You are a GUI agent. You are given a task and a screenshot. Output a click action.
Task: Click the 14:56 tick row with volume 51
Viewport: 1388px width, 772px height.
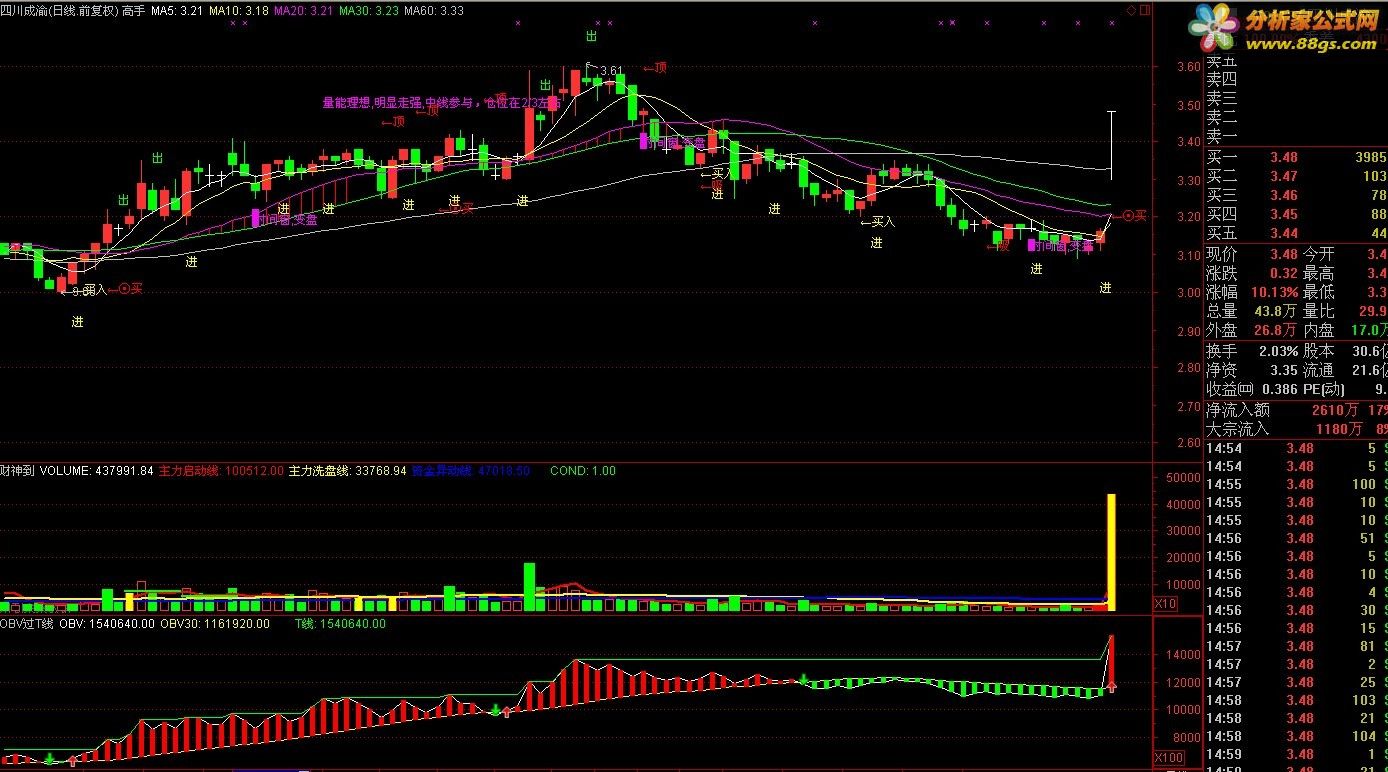tap(1296, 538)
